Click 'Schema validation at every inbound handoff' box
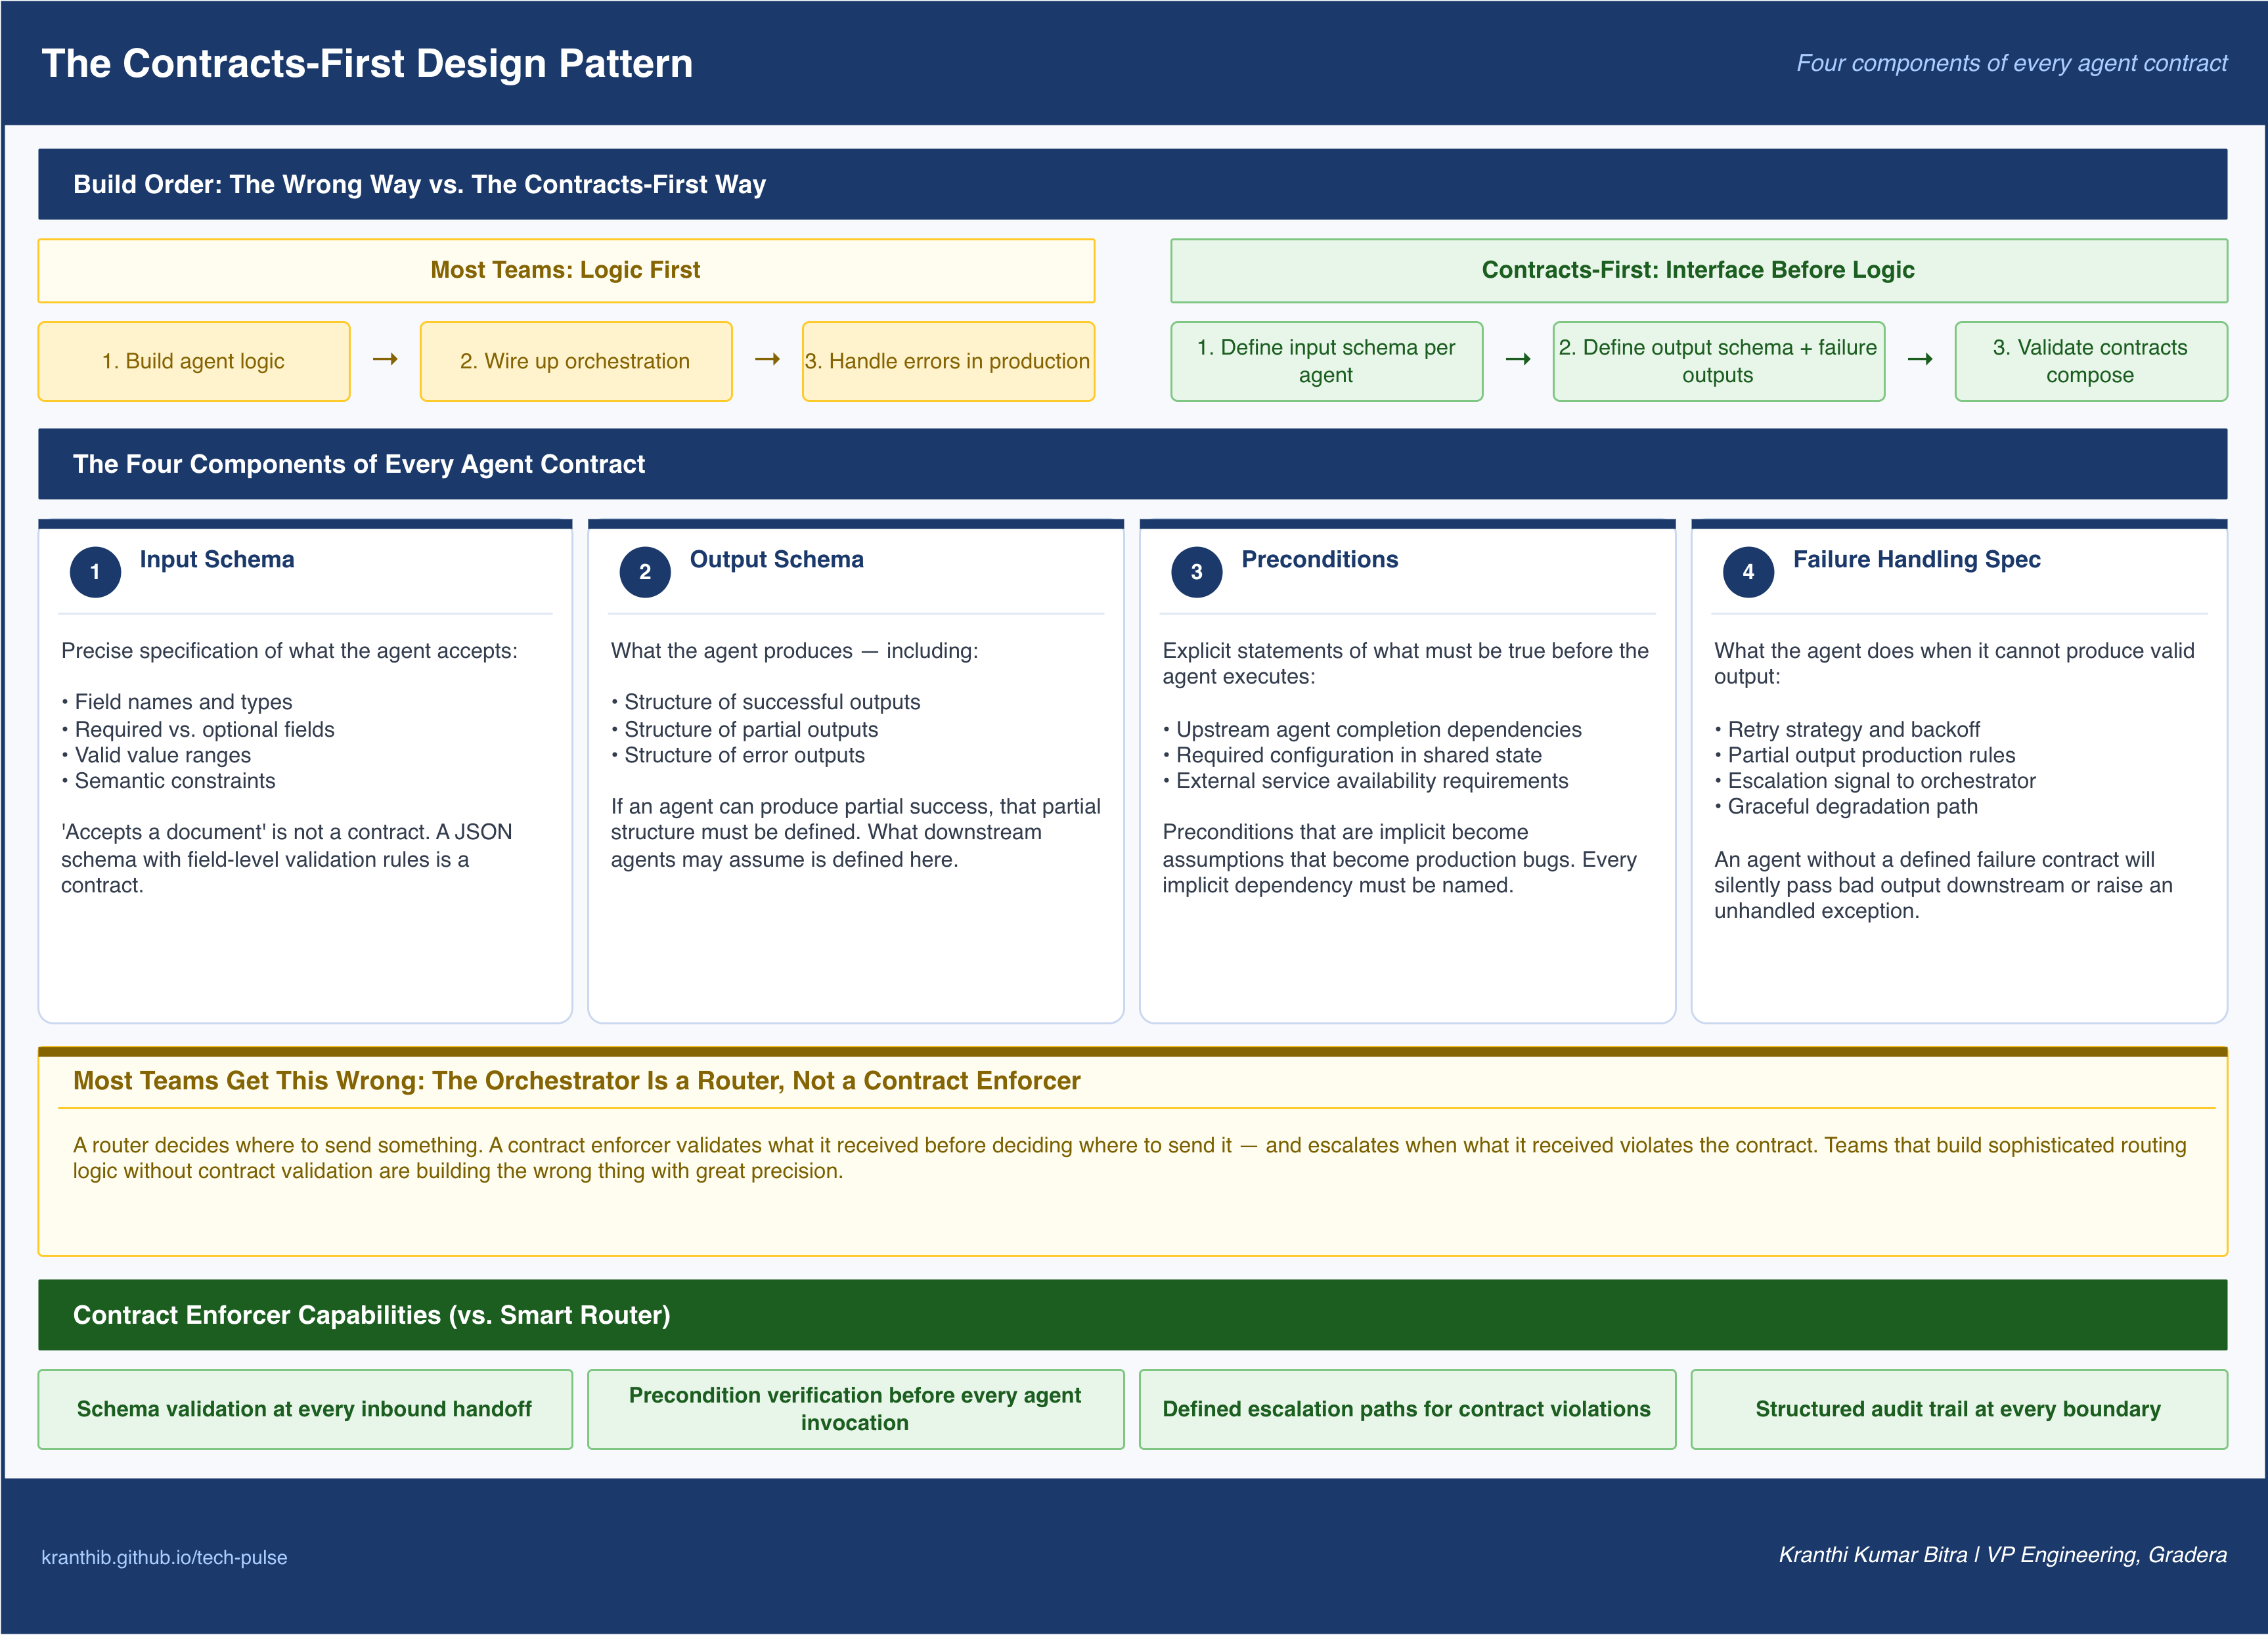 point(305,1409)
